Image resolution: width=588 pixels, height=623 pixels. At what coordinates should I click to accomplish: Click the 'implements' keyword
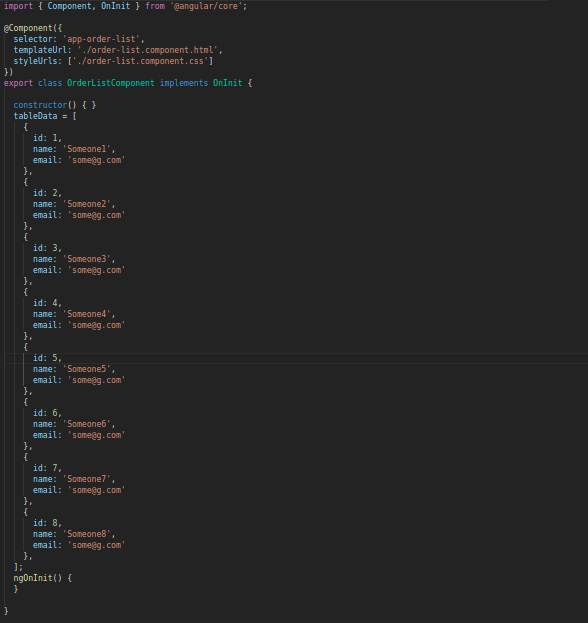tap(184, 83)
